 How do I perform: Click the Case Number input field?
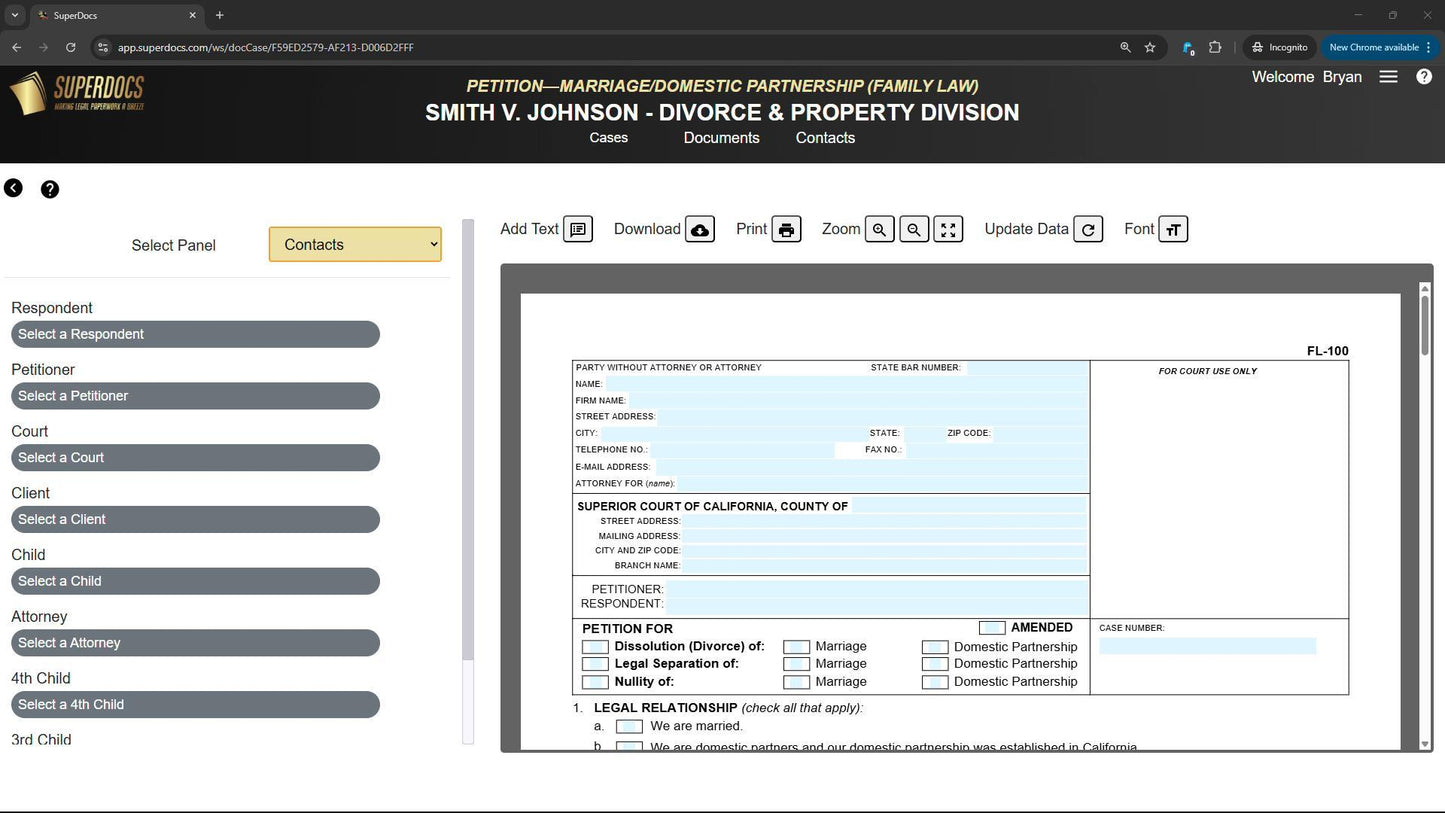coord(1207,647)
